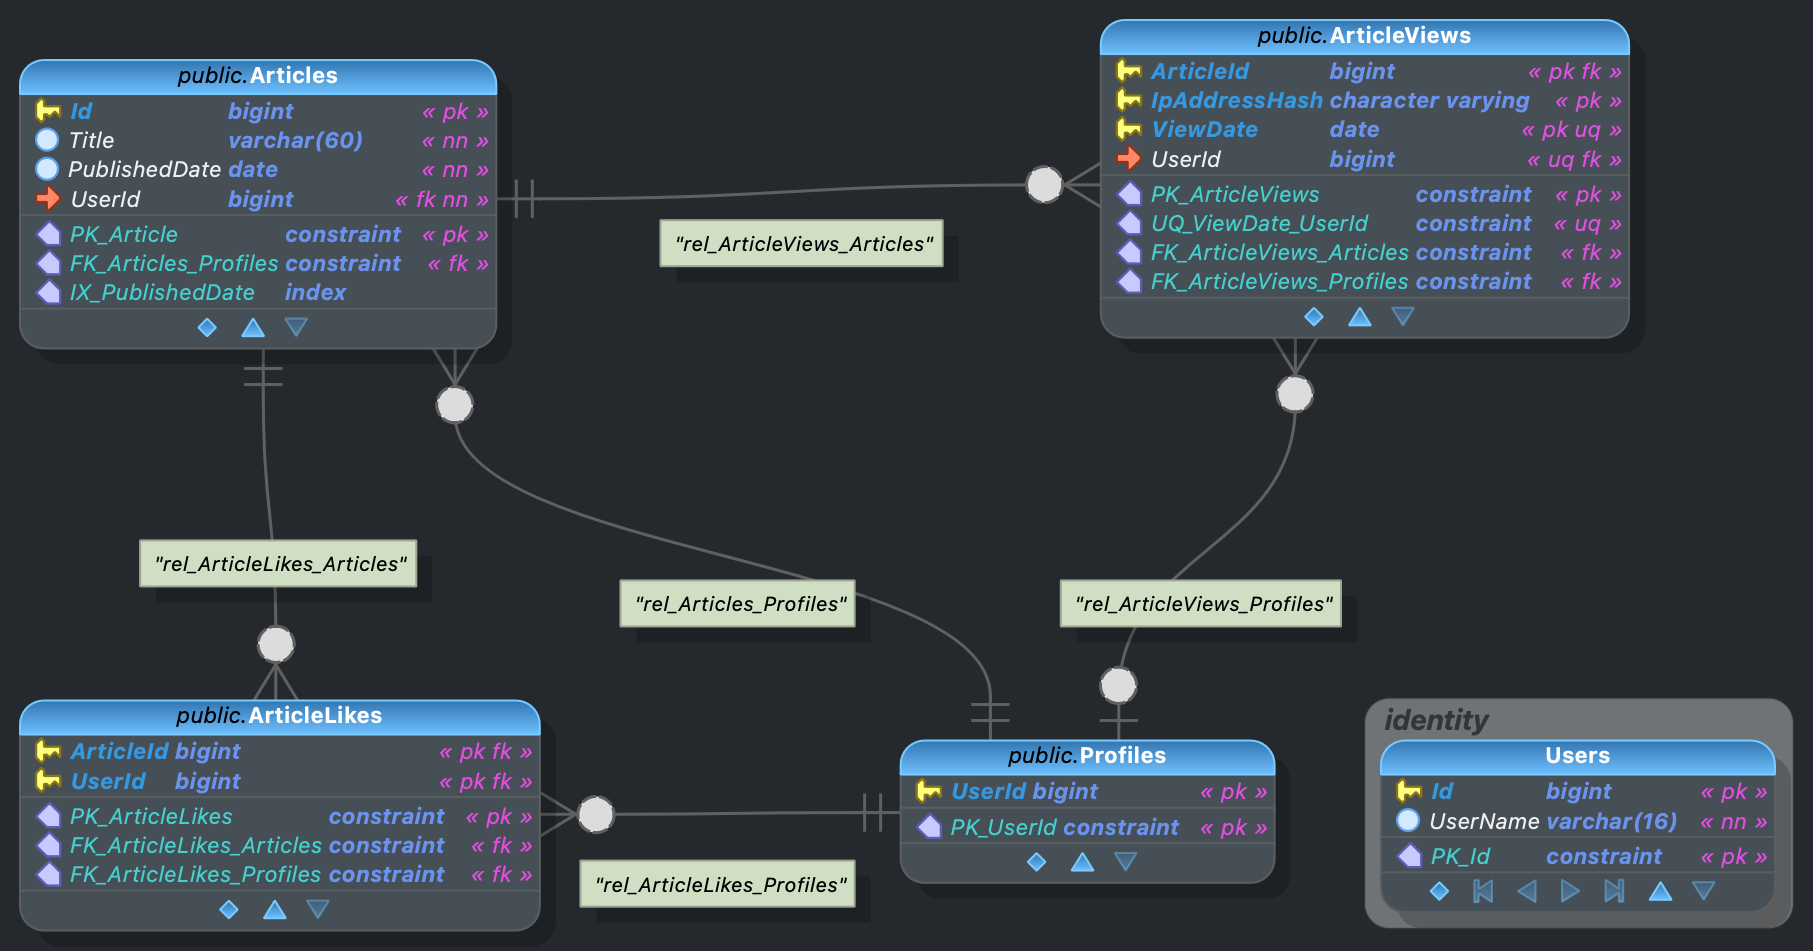Screen dimensions: 1813x951
Task: Select the rel_ArticleLikes_Profiles relationship label
Action: point(718,885)
